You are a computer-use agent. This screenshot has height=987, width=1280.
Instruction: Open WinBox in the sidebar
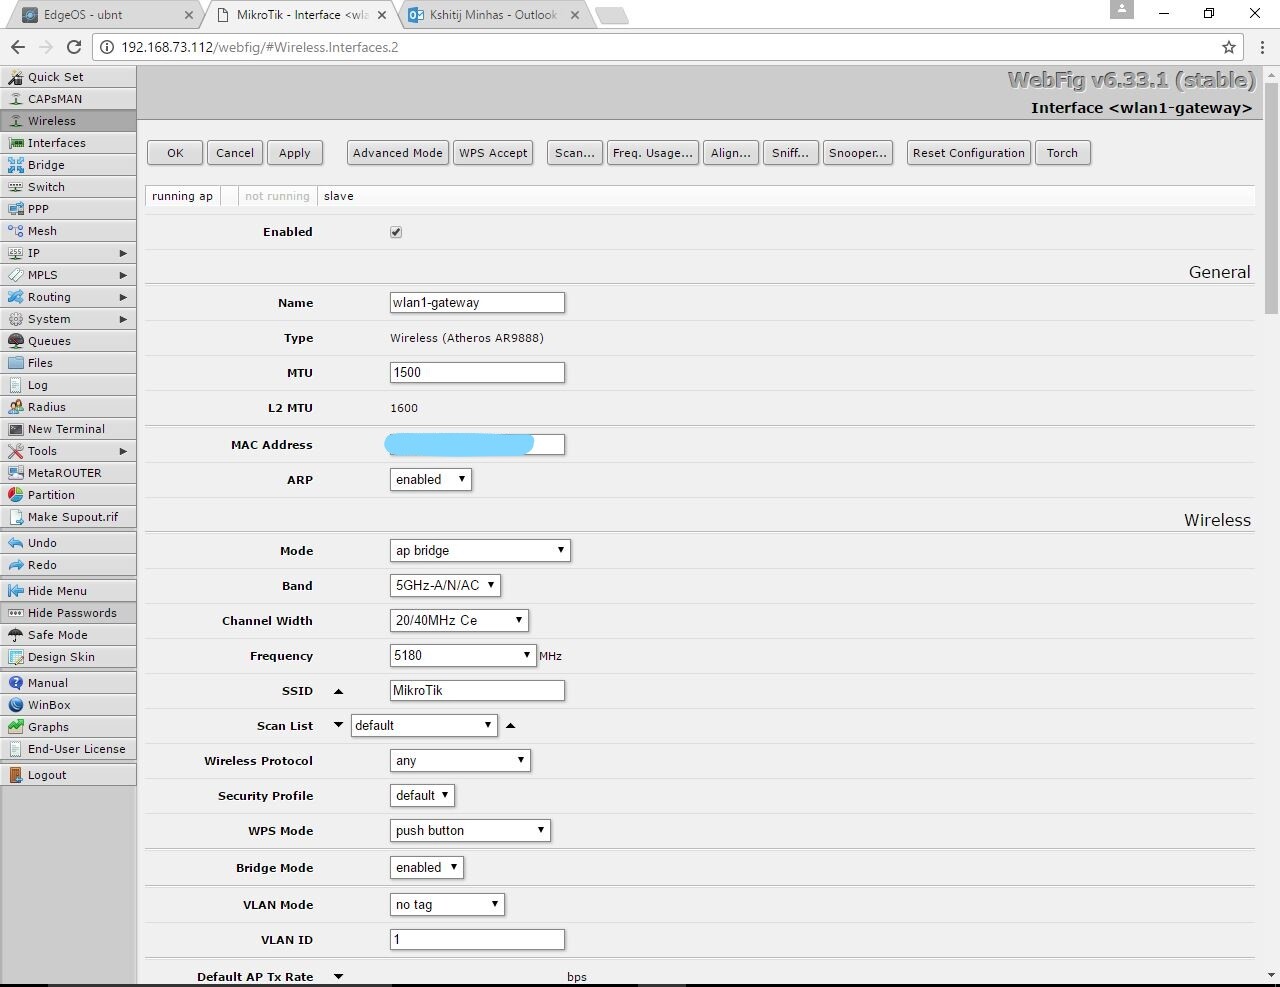(x=68, y=705)
